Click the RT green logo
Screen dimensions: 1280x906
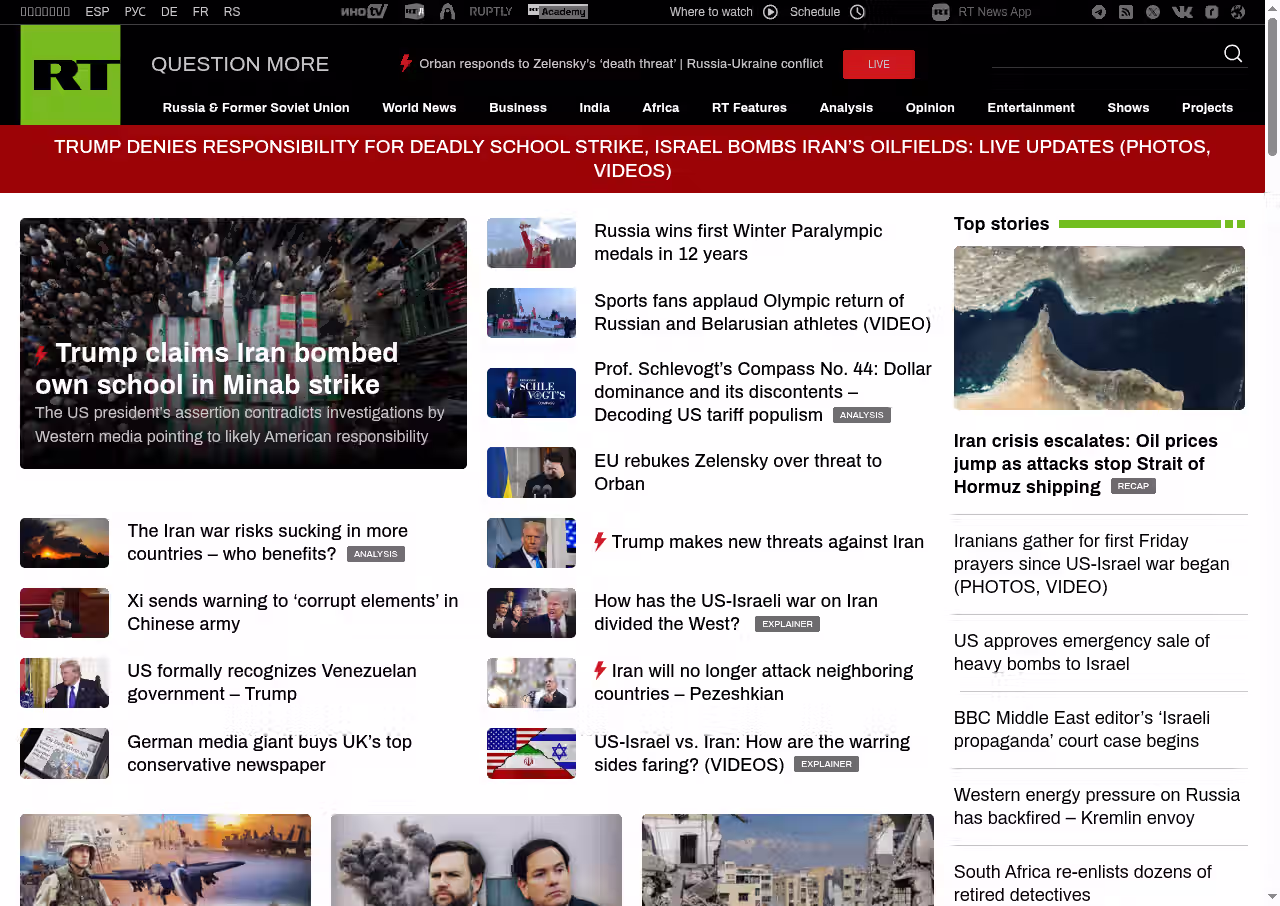(x=70, y=75)
